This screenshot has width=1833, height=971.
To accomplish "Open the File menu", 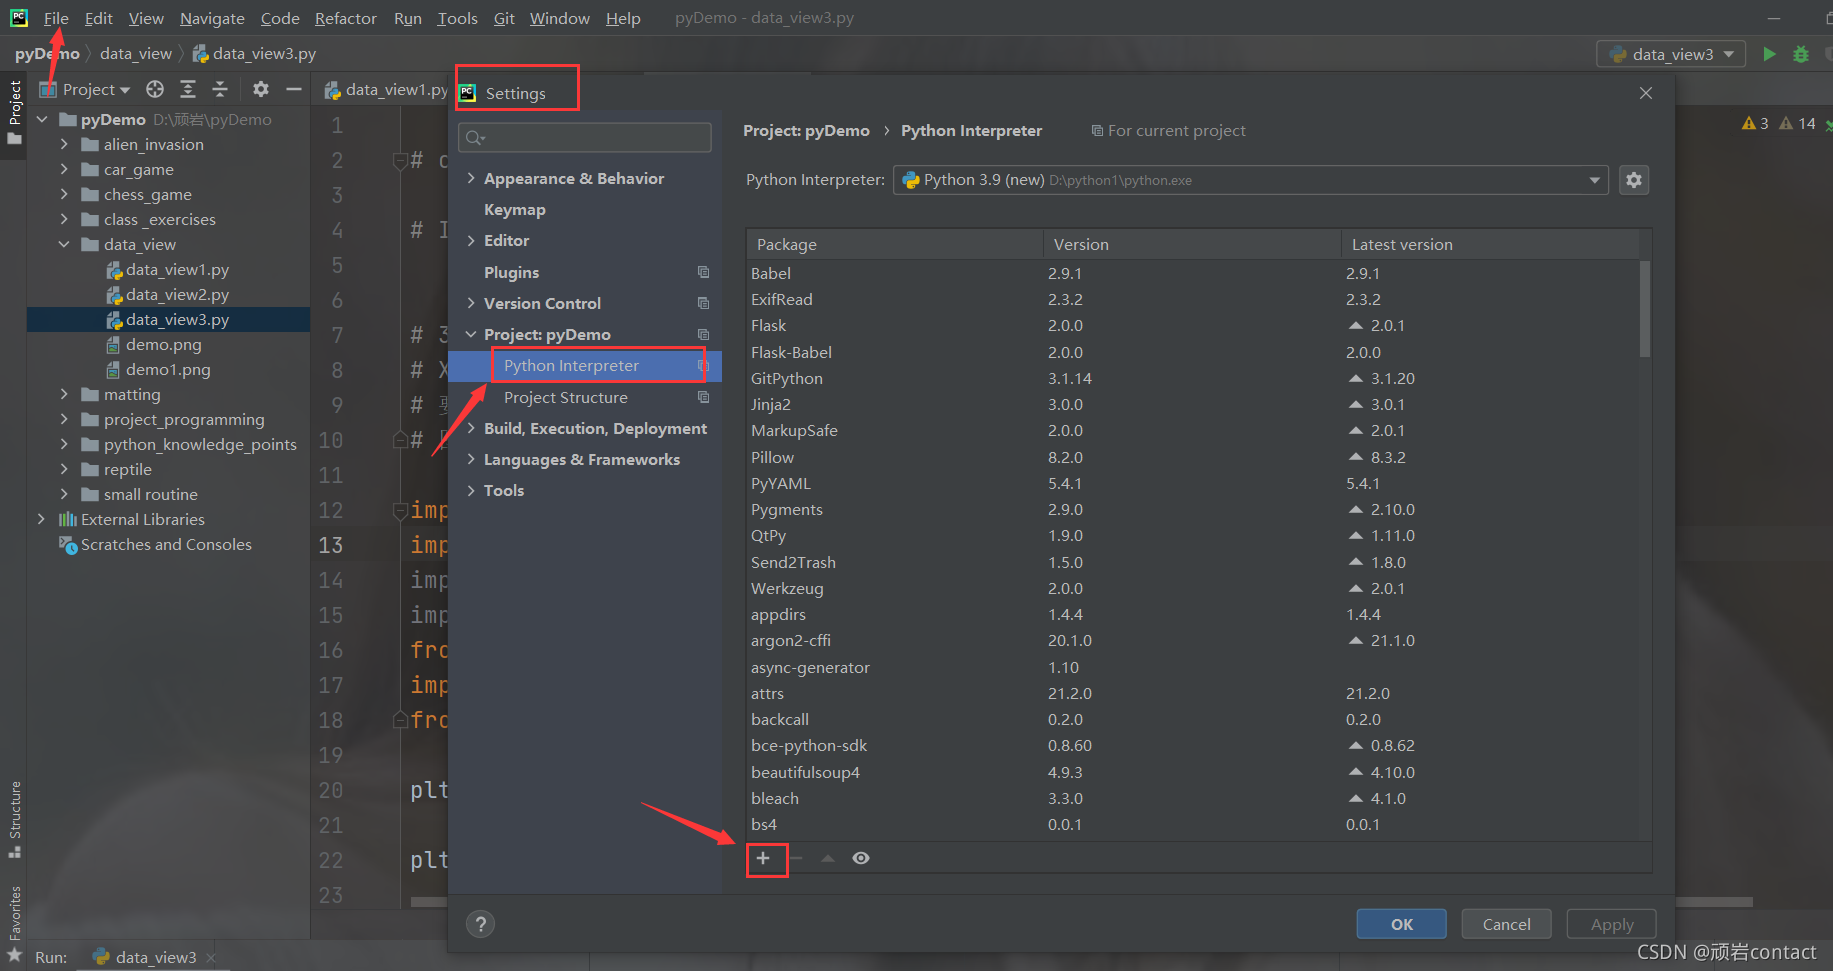I will [x=56, y=18].
